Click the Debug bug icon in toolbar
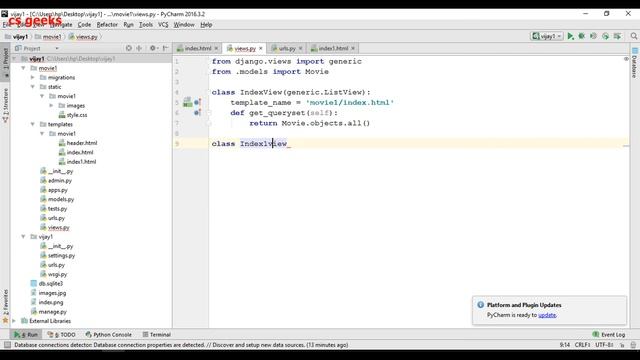Screen dimensions: 640x360 click(582, 36)
